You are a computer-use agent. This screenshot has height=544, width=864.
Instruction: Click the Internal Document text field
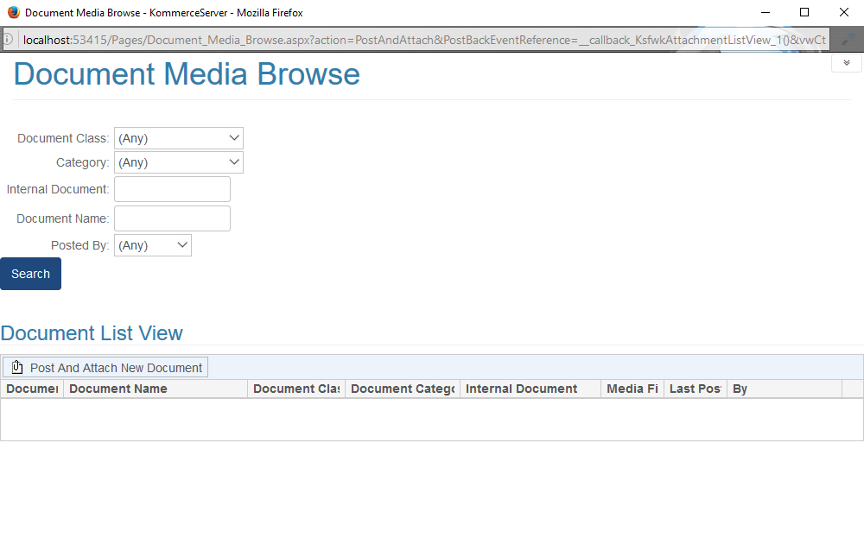(172, 189)
